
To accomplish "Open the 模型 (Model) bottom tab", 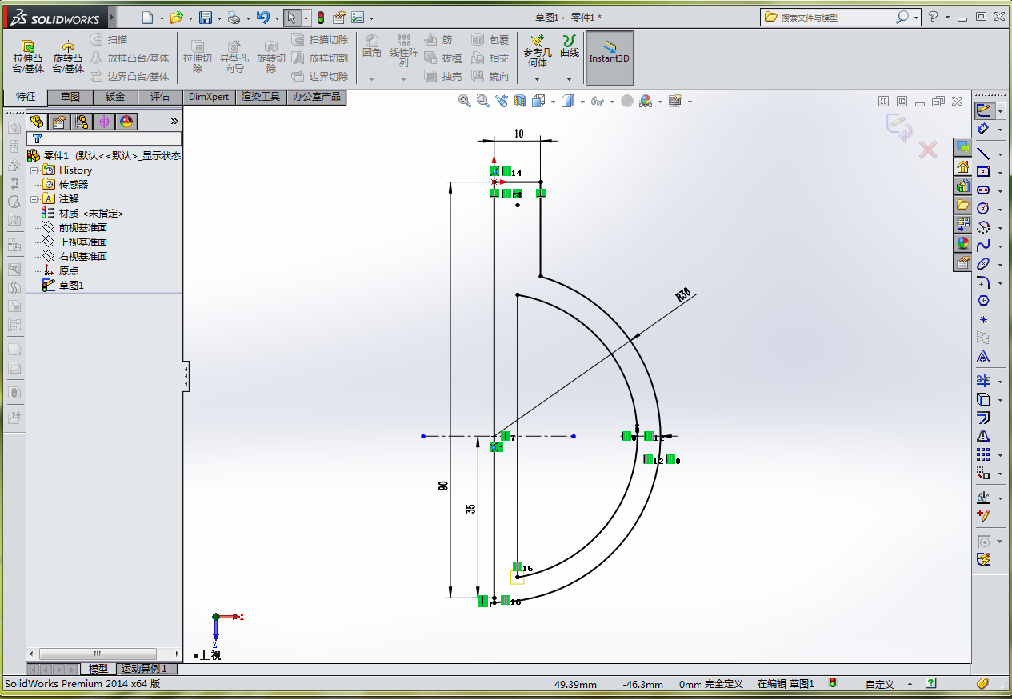I will tap(98, 669).
